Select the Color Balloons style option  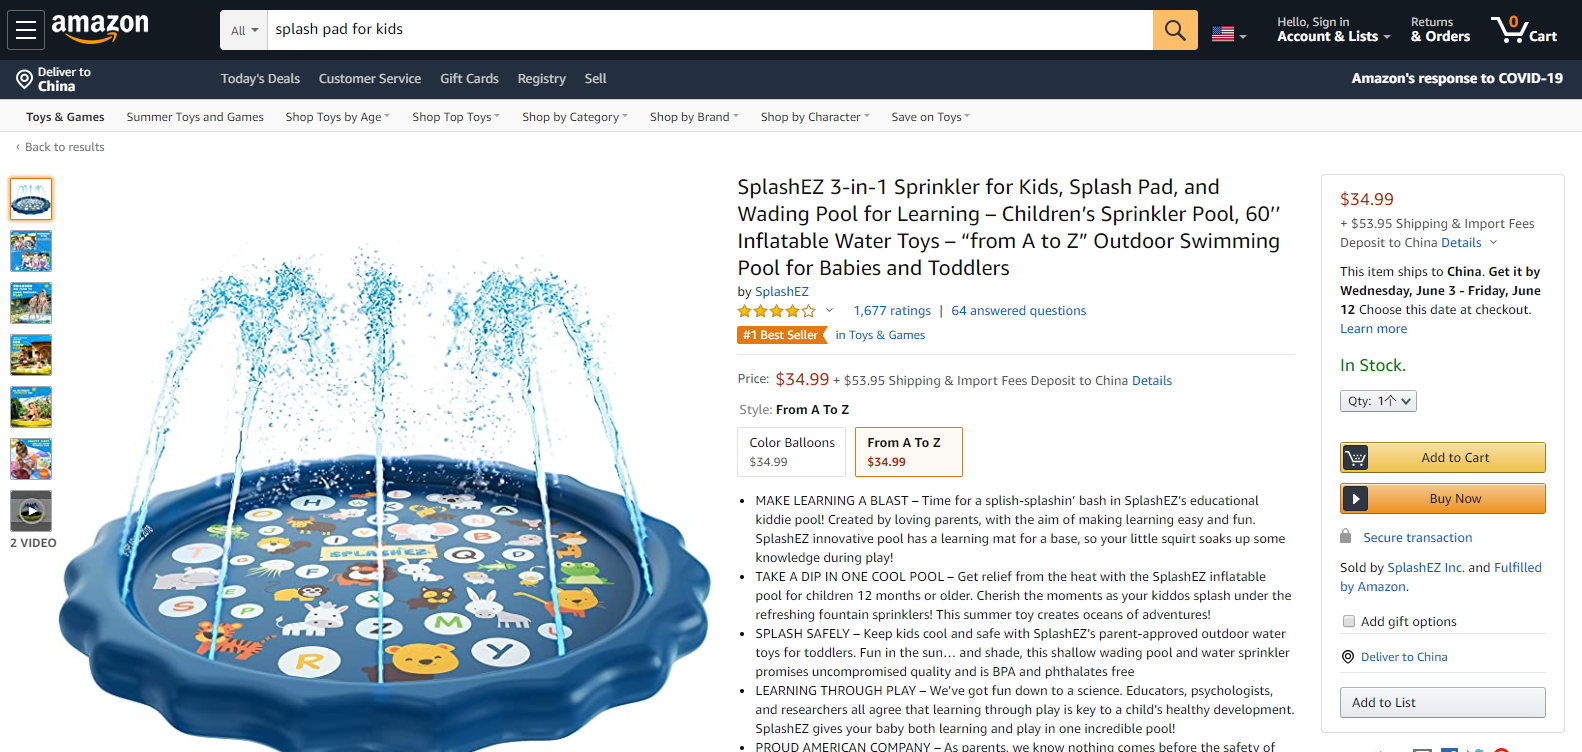(x=792, y=452)
